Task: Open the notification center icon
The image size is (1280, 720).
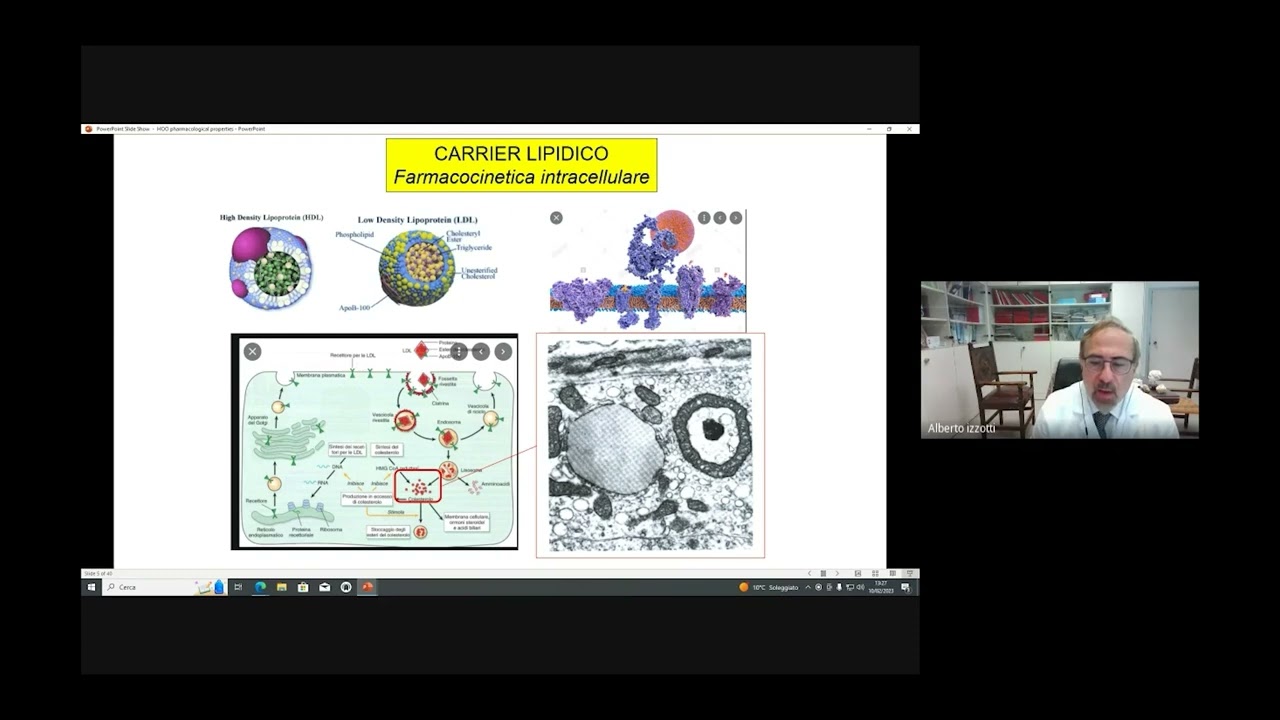Action: click(906, 587)
